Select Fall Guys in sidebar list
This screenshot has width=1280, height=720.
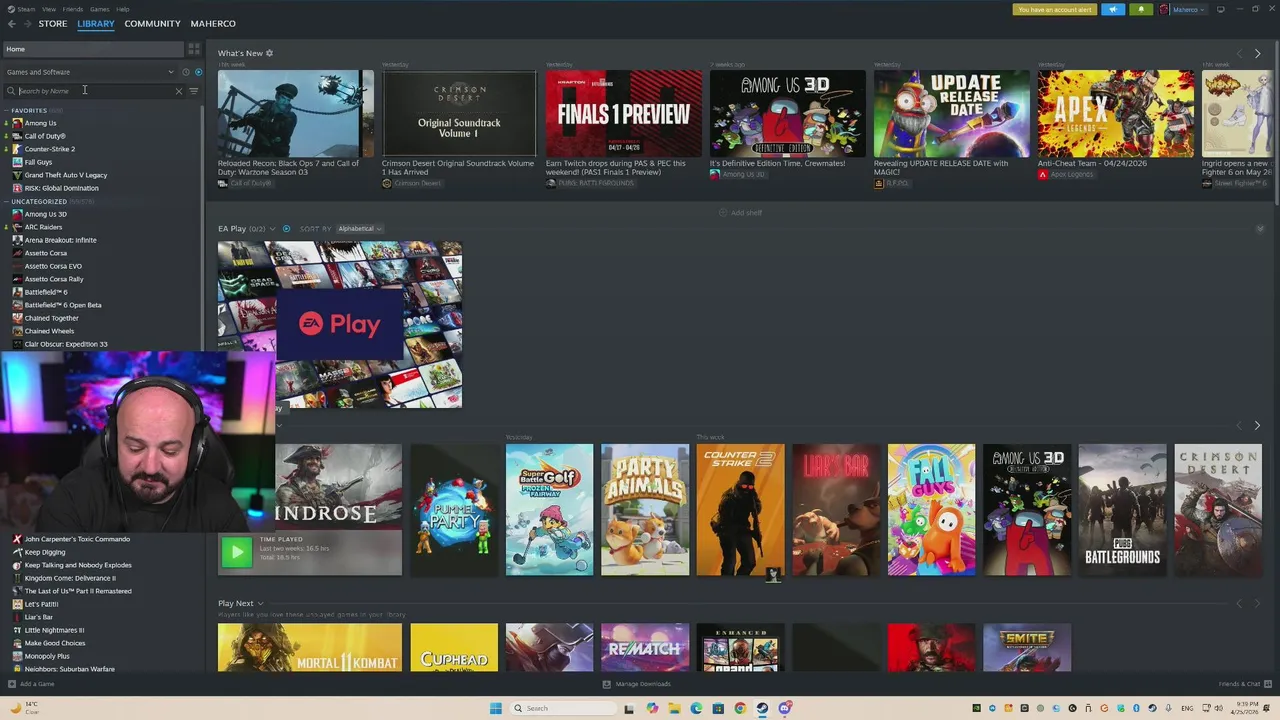(x=38, y=162)
